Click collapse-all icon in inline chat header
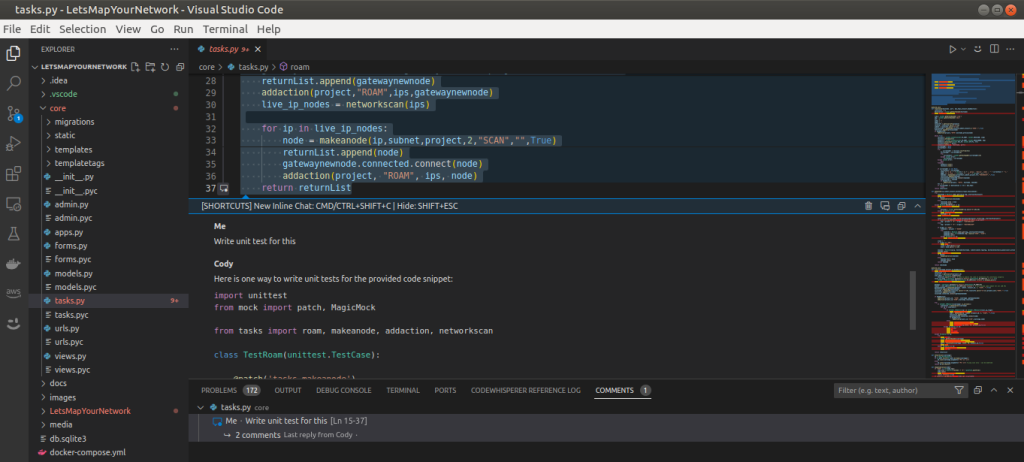 901,206
